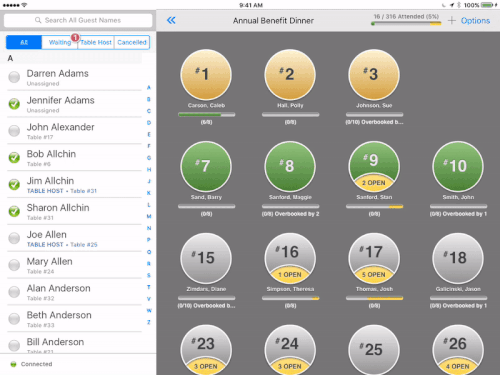The image size is (500, 375).
Task: Jump to letter B in index
Action: [149, 99]
